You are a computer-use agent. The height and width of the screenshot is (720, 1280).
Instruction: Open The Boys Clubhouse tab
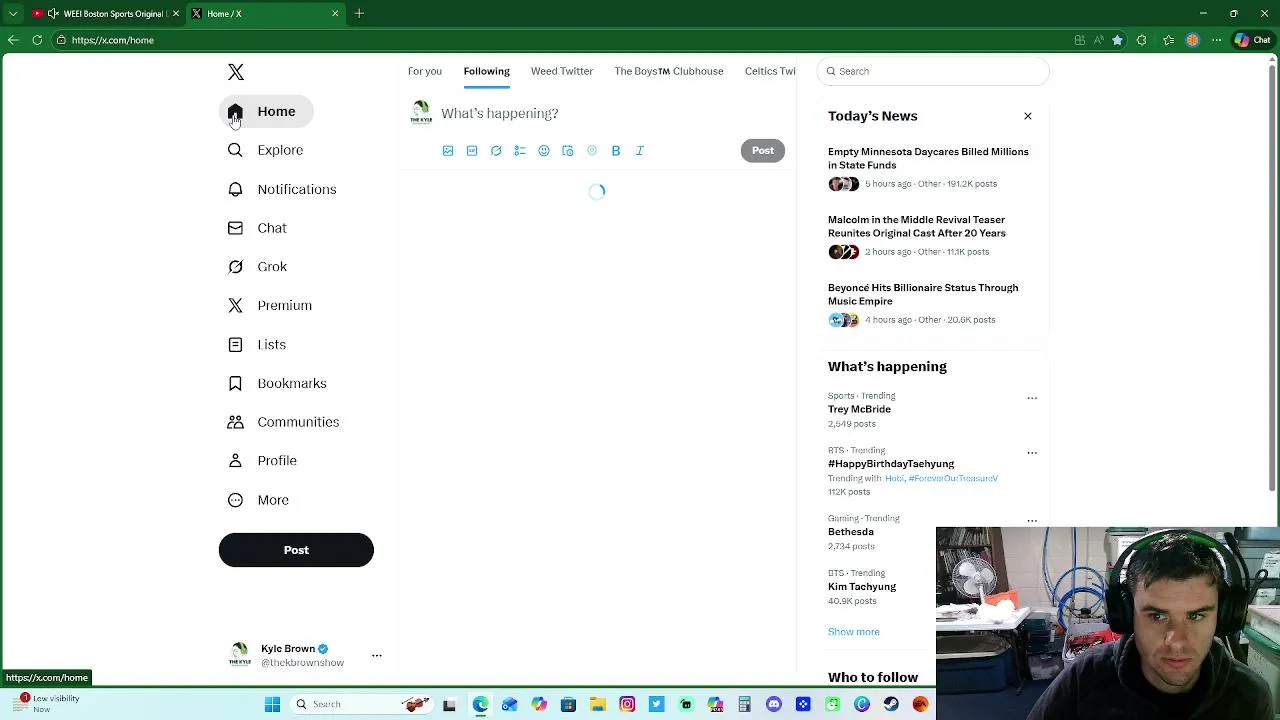669,71
